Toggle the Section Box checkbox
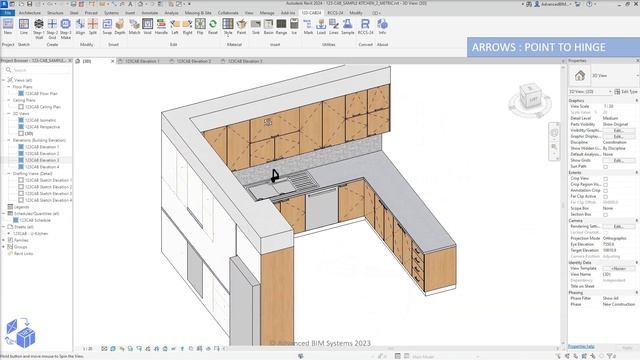 coord(605,215)
